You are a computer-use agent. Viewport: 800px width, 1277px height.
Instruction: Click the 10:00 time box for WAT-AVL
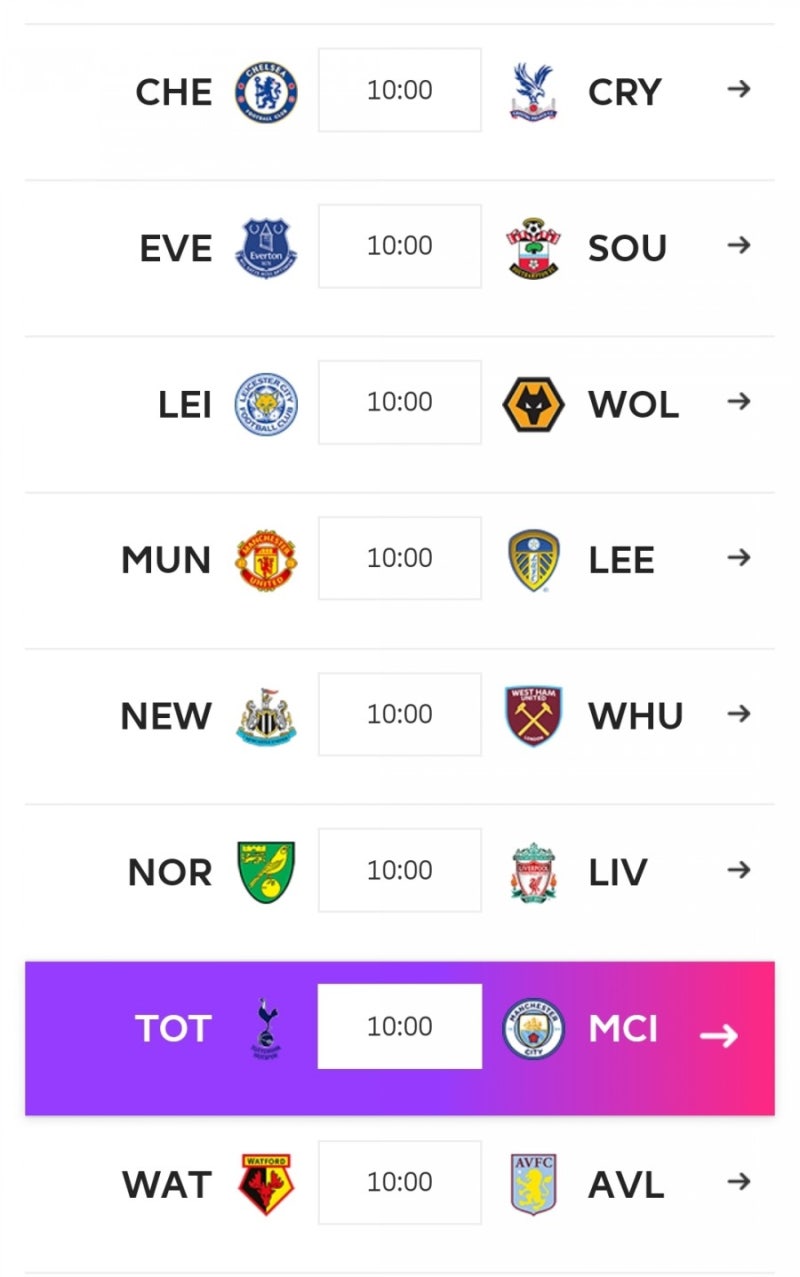(400, 1182)
